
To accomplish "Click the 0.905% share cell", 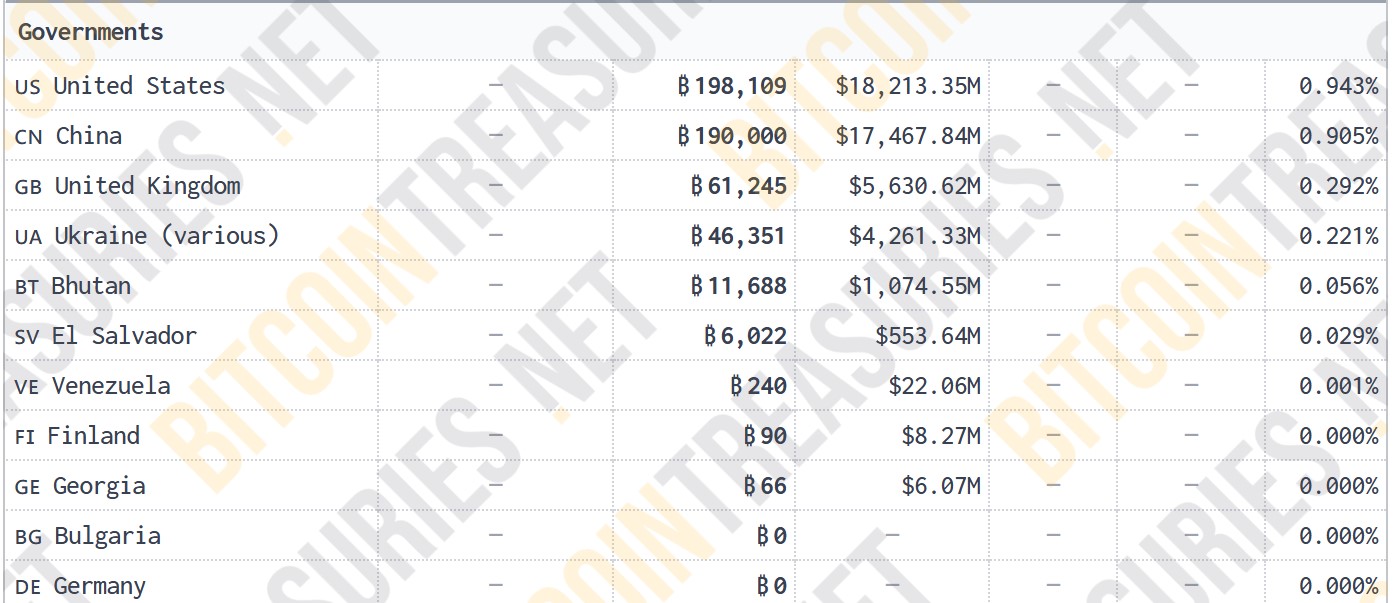I will [1339, 136].
